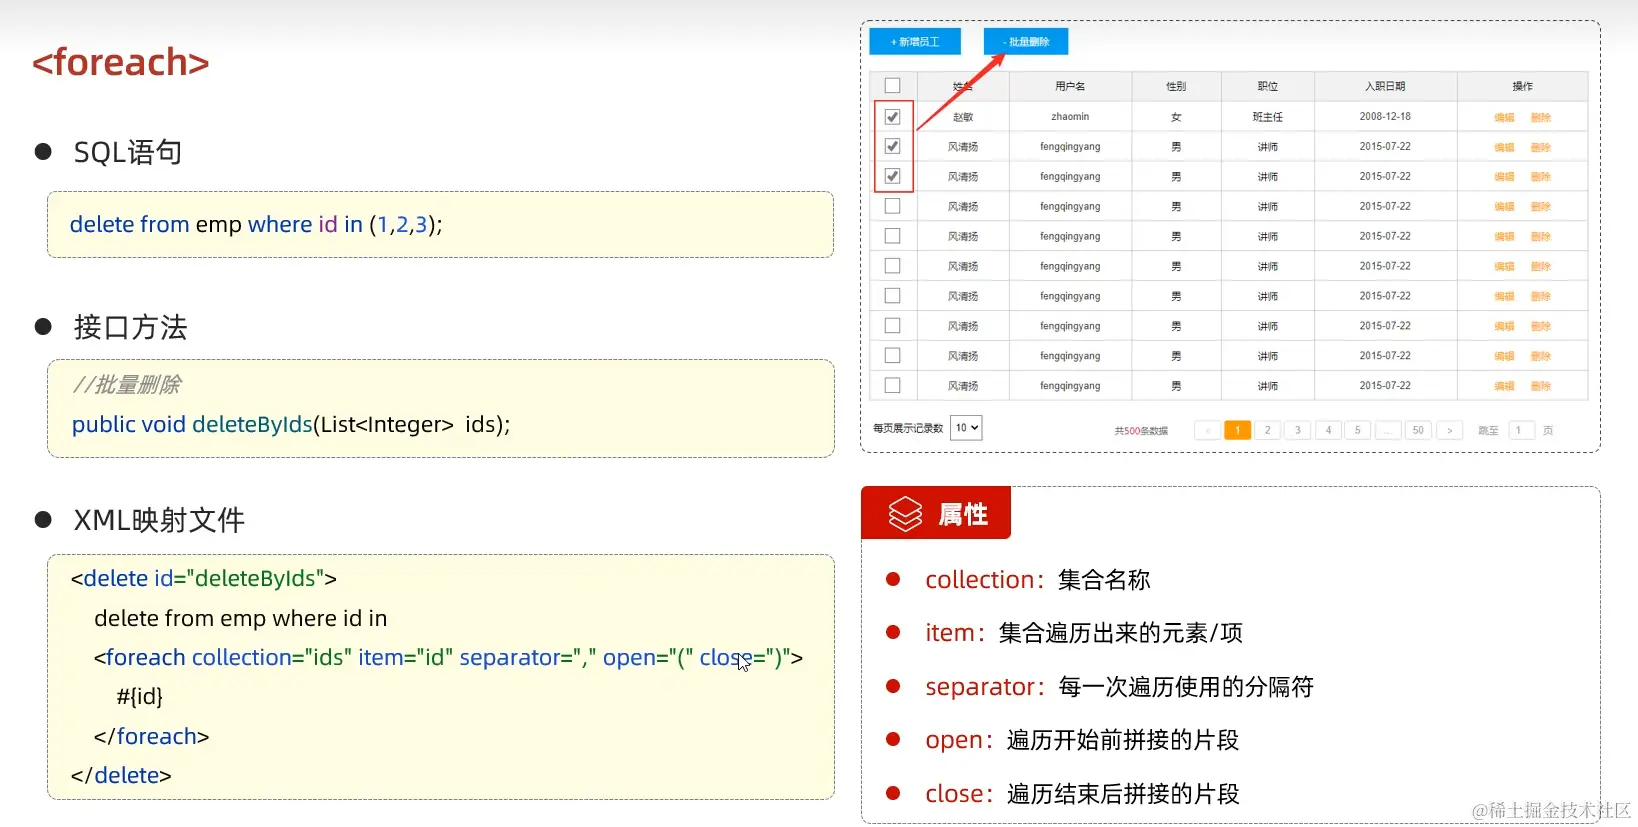Click the XML映射文件 bullet heading
This screenshot has width=1638, height=827.
point(159,520)
